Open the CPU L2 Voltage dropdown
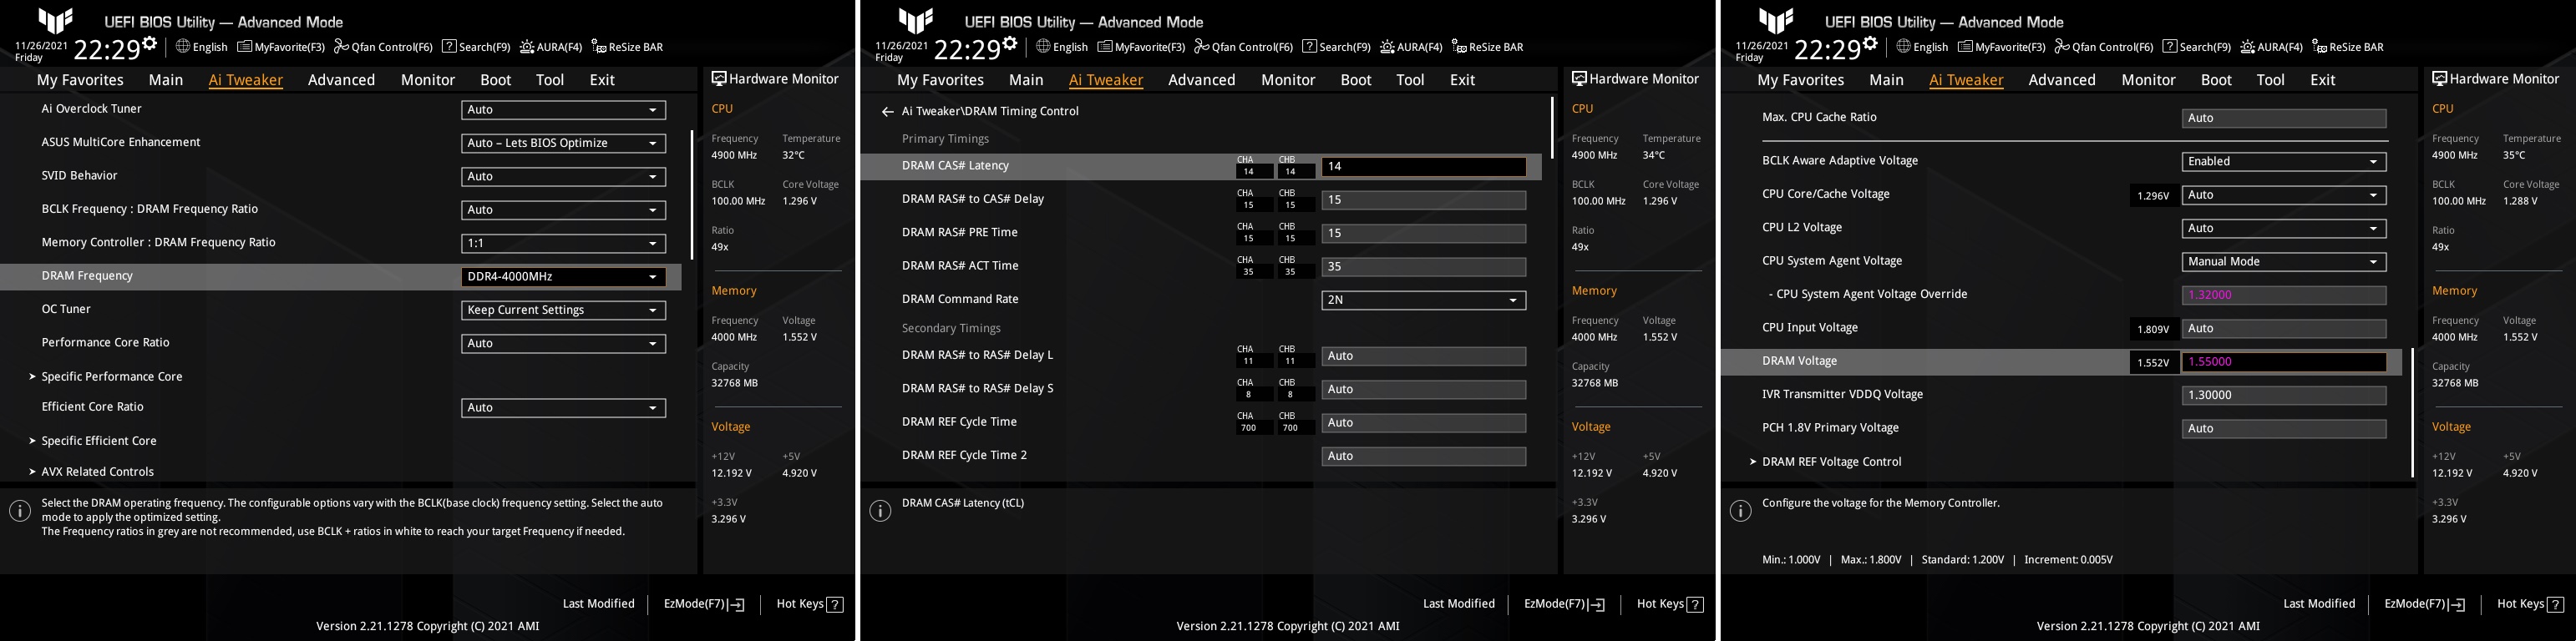 2283,228
